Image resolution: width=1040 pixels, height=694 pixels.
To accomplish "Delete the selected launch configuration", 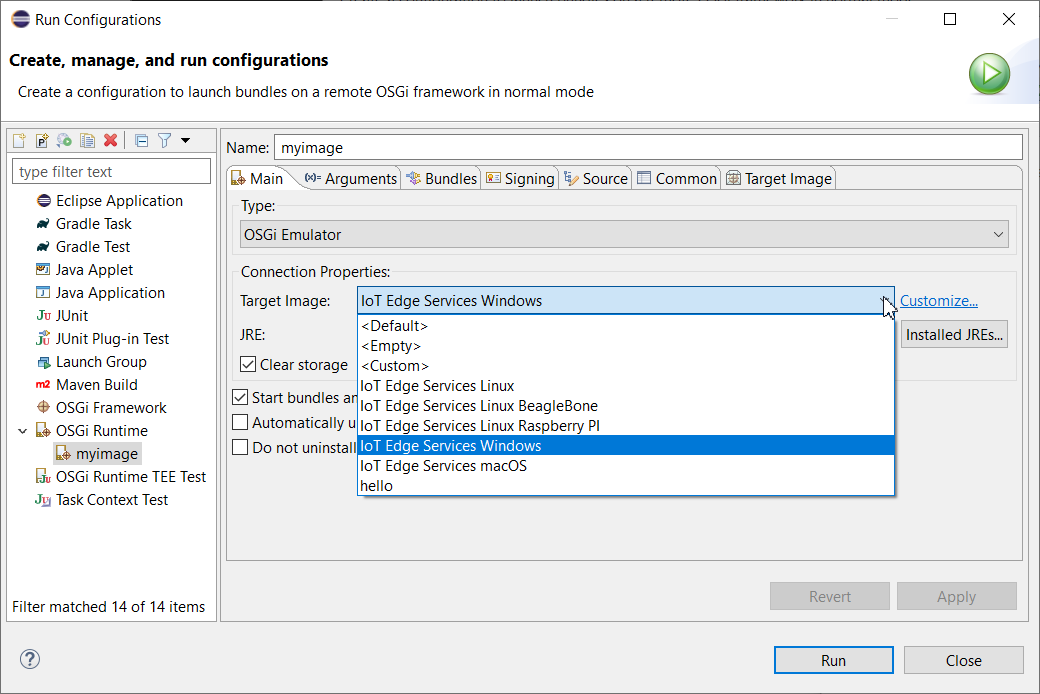I will (110, 140).
